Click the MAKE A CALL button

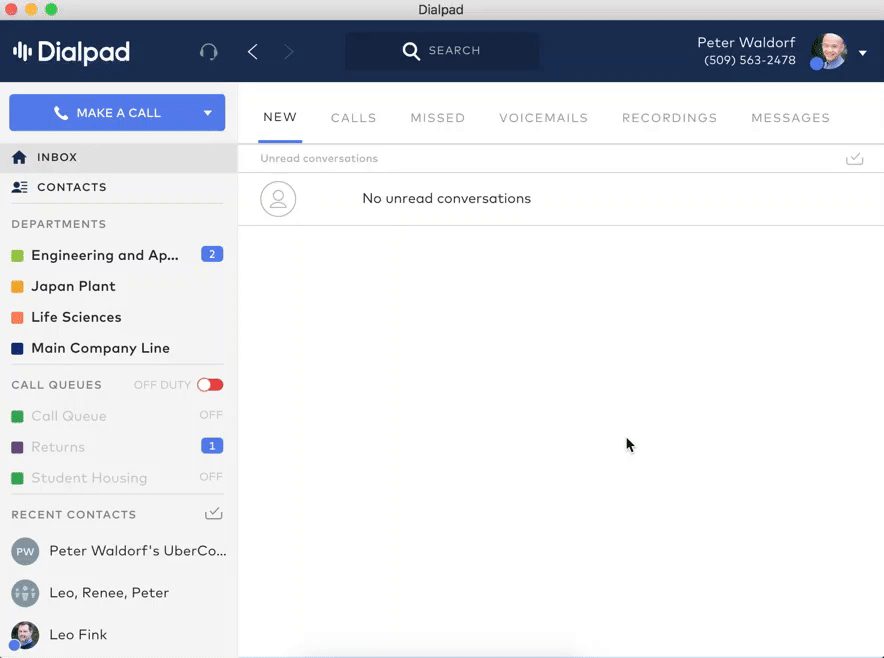pyautogui.click(x=117, y=113)
